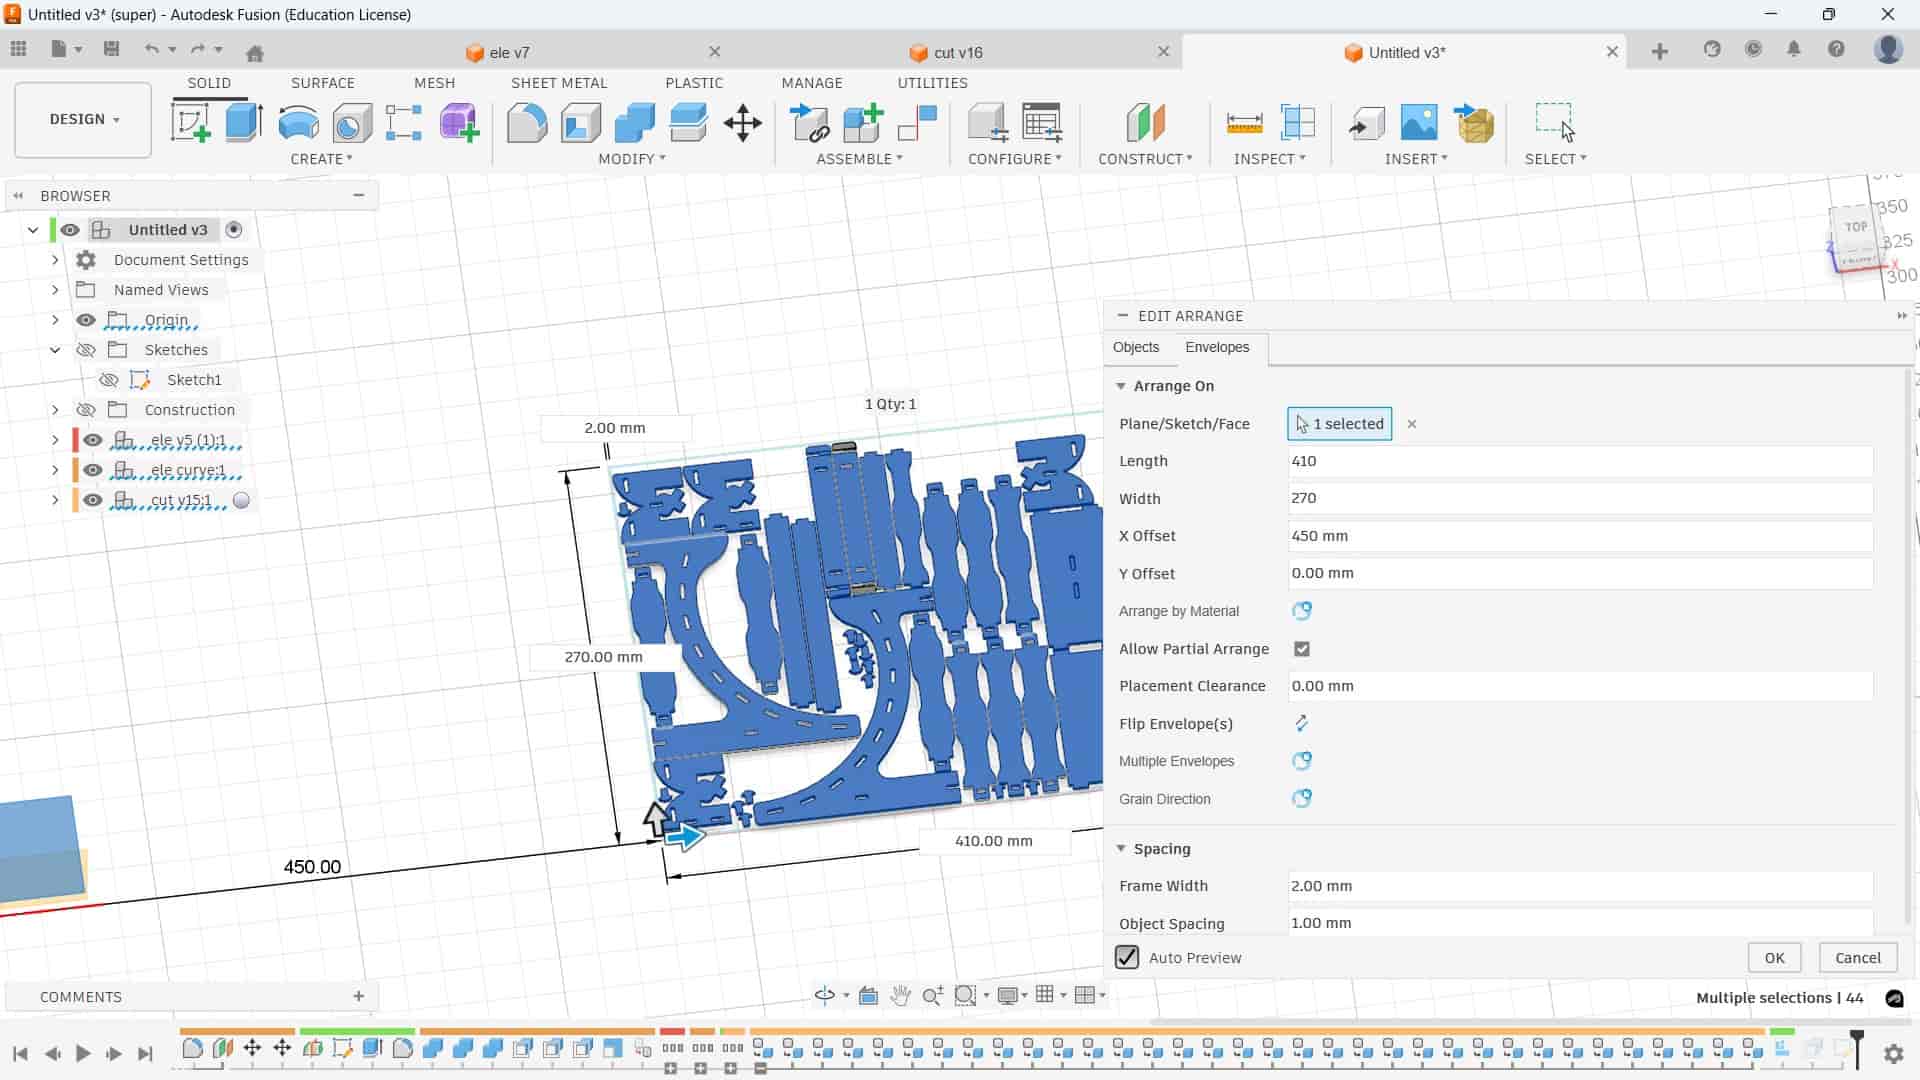Viewport: 1920px width, 1080px height.
Task: Collapse the Arrange On section
Action: pos(1121,386)
